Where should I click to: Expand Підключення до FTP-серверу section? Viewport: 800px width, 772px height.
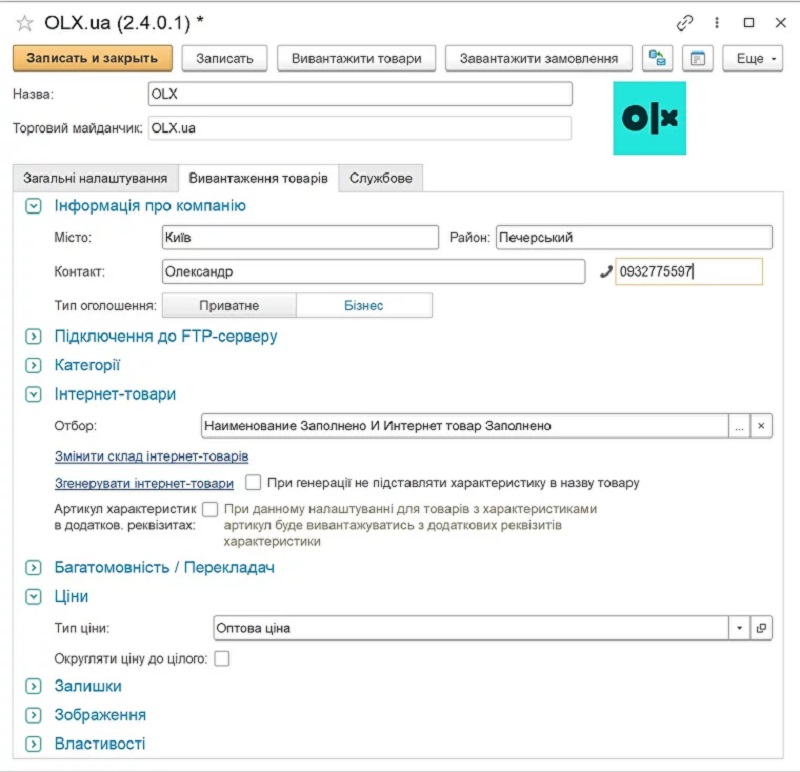(x=34, y=337)
